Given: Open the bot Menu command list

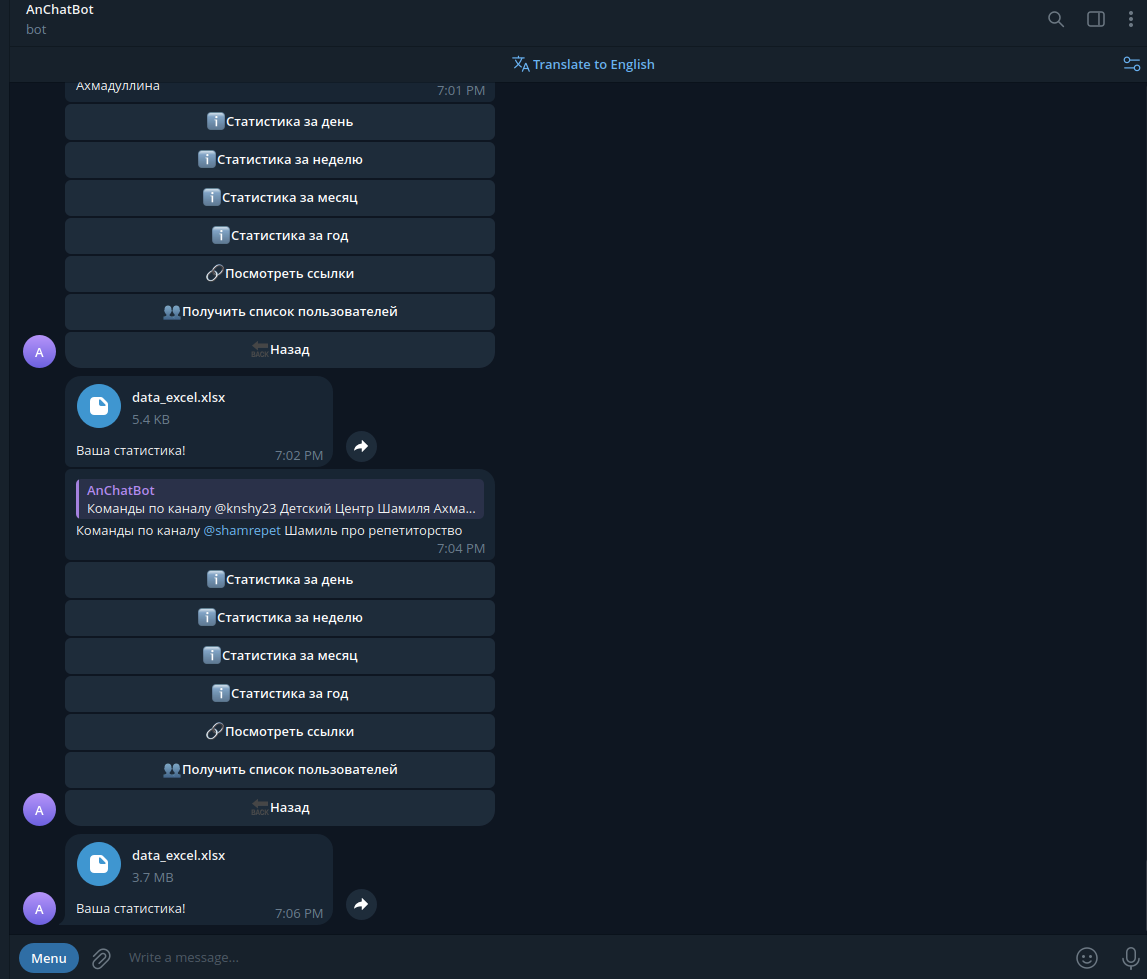Looking at the screenshot, I should (x=48, y=957).
